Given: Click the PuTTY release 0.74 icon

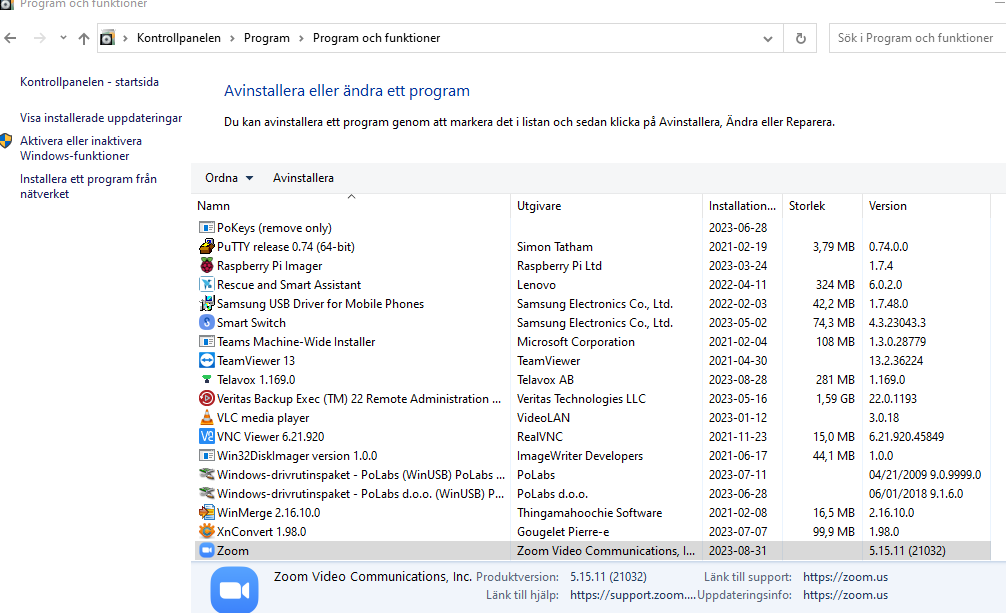Looking at the screenshot, I should 206,246.
